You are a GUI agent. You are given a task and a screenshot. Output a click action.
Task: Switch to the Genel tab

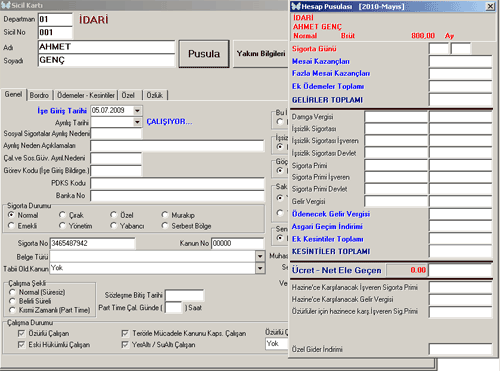point(13,94)
